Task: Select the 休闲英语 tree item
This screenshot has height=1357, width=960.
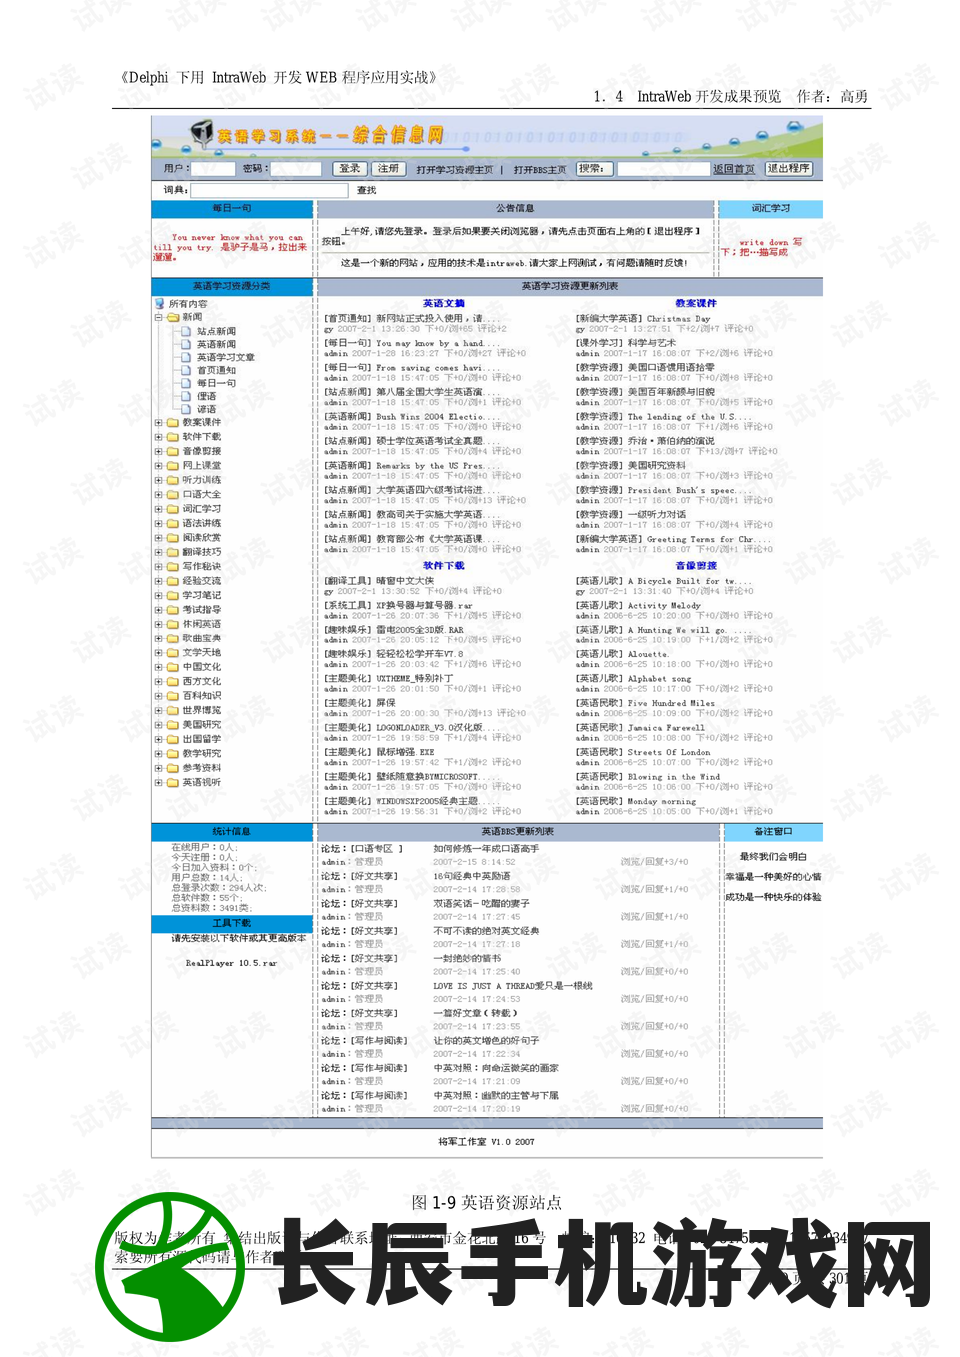Action: point(201,624)
